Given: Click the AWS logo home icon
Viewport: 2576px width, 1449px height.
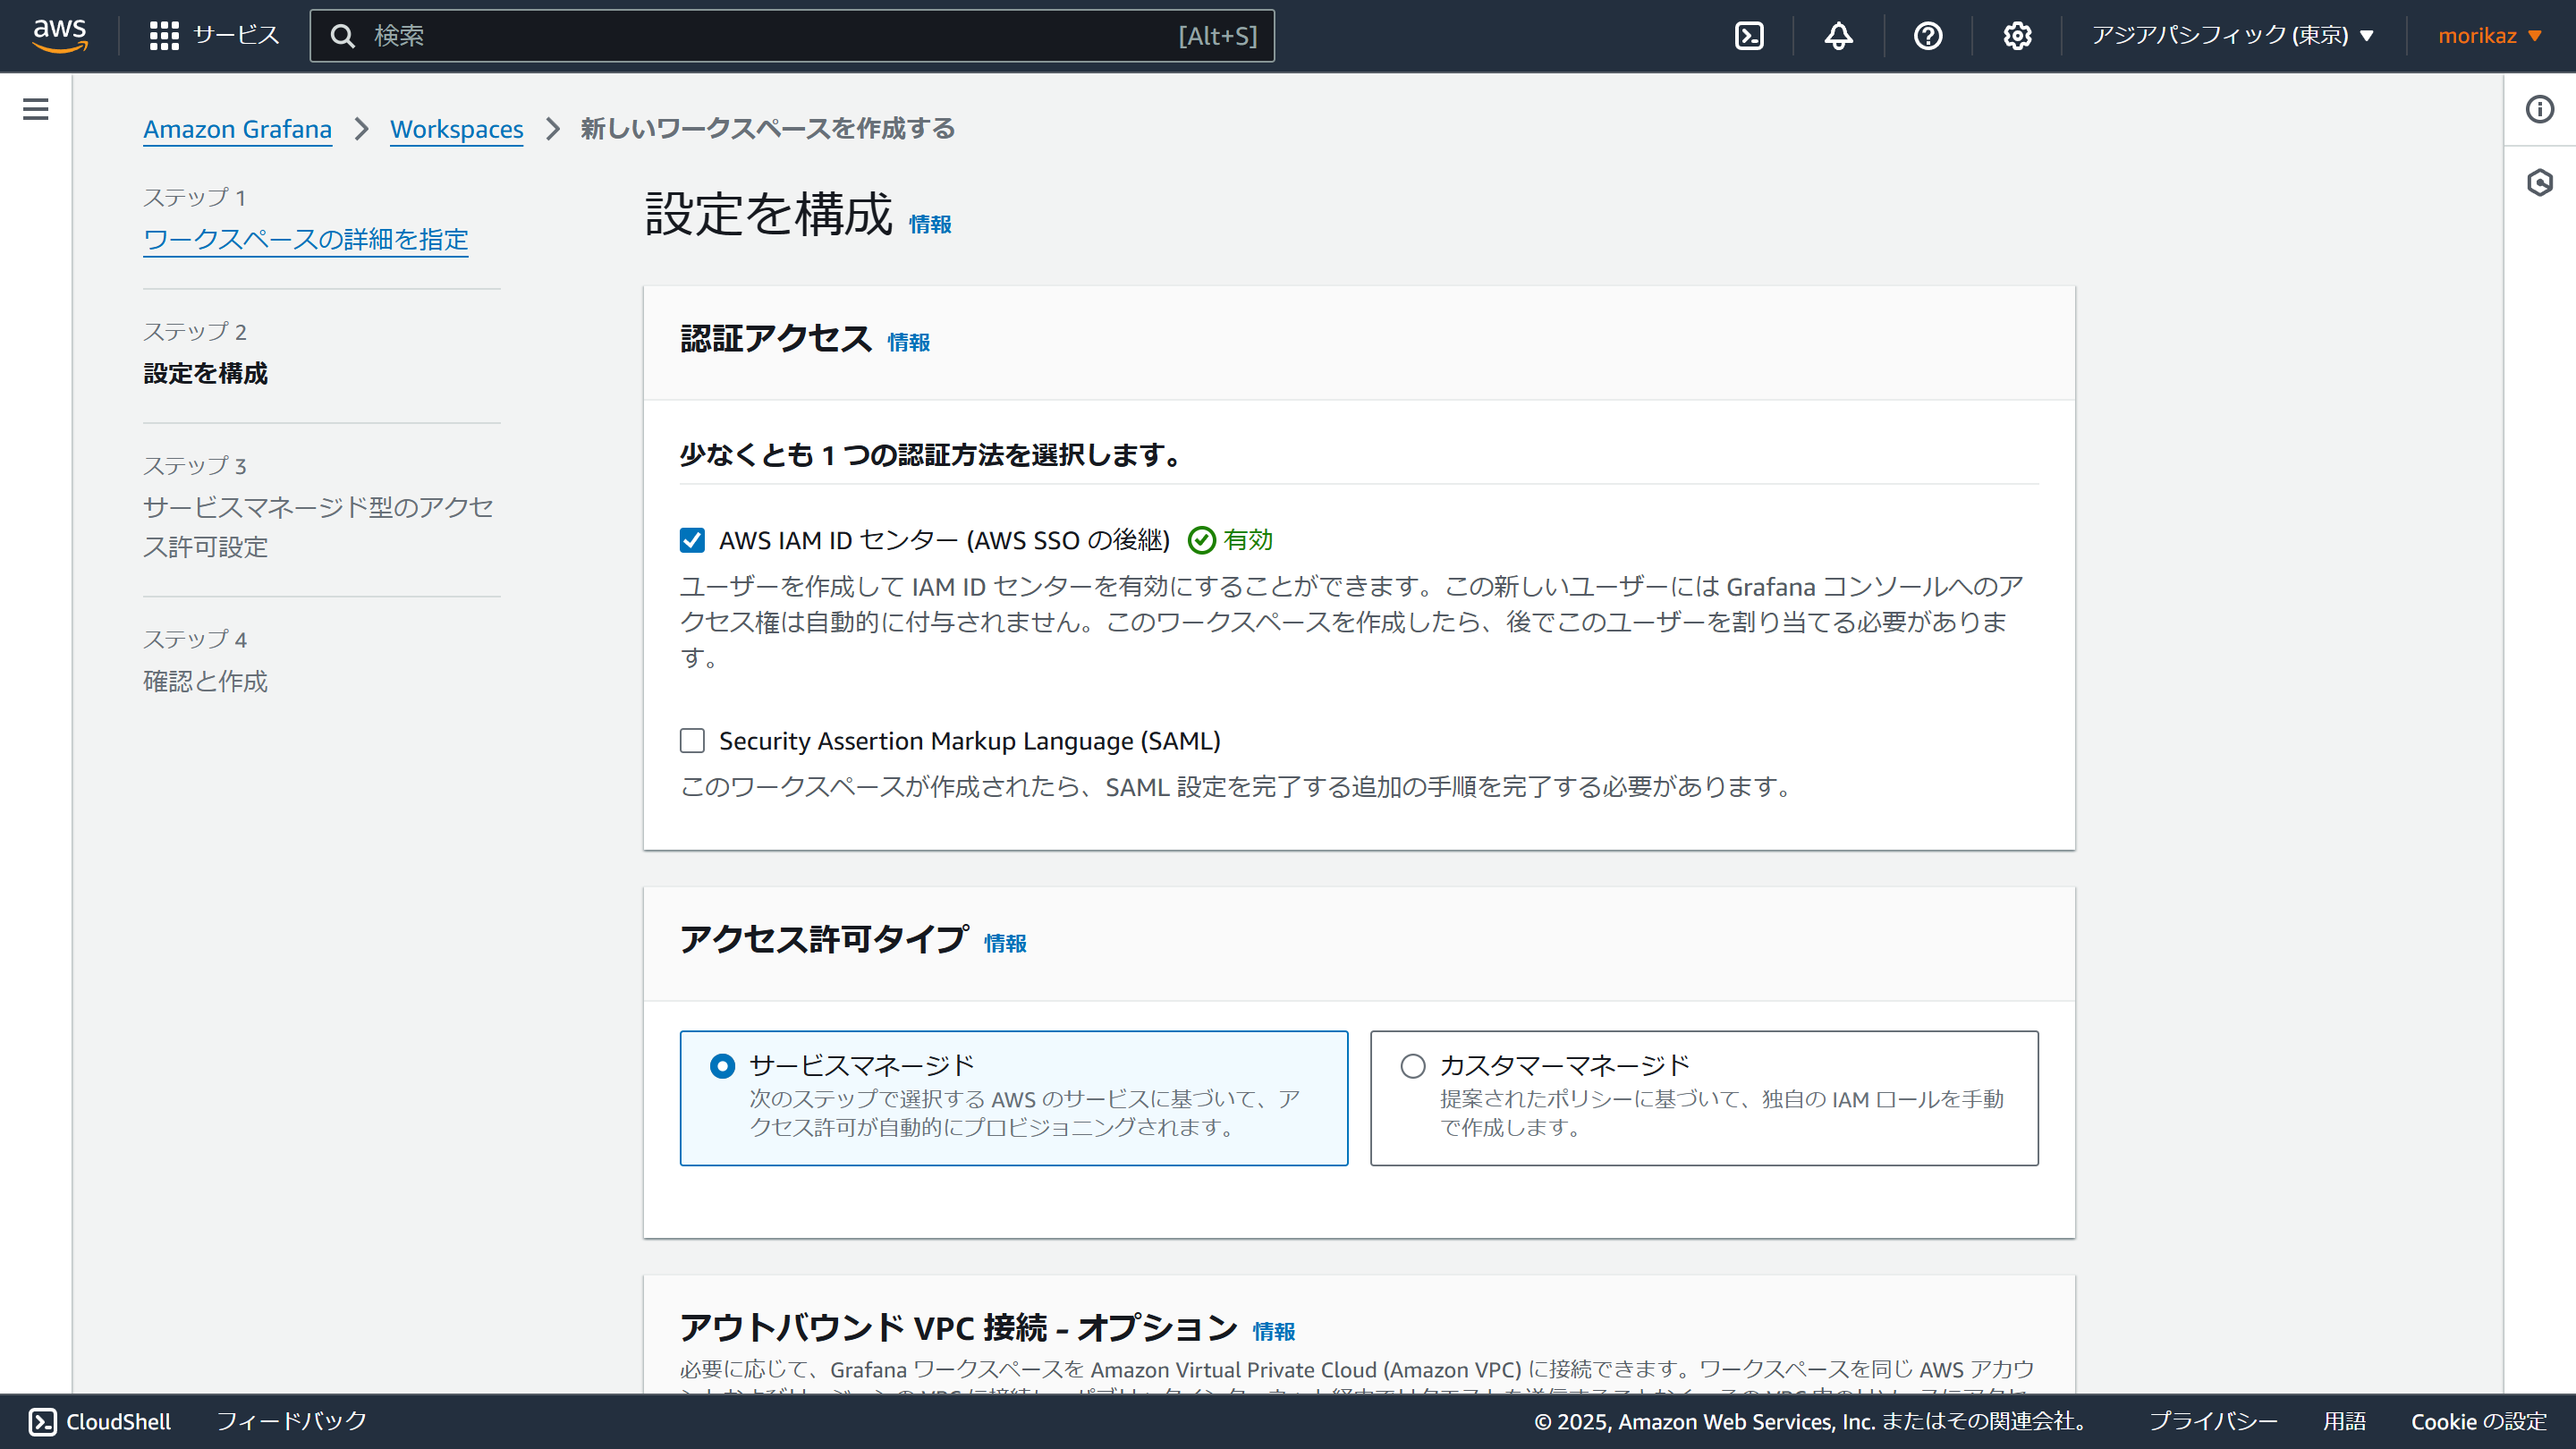Looking at the screenshot, I should pos(60,36).
